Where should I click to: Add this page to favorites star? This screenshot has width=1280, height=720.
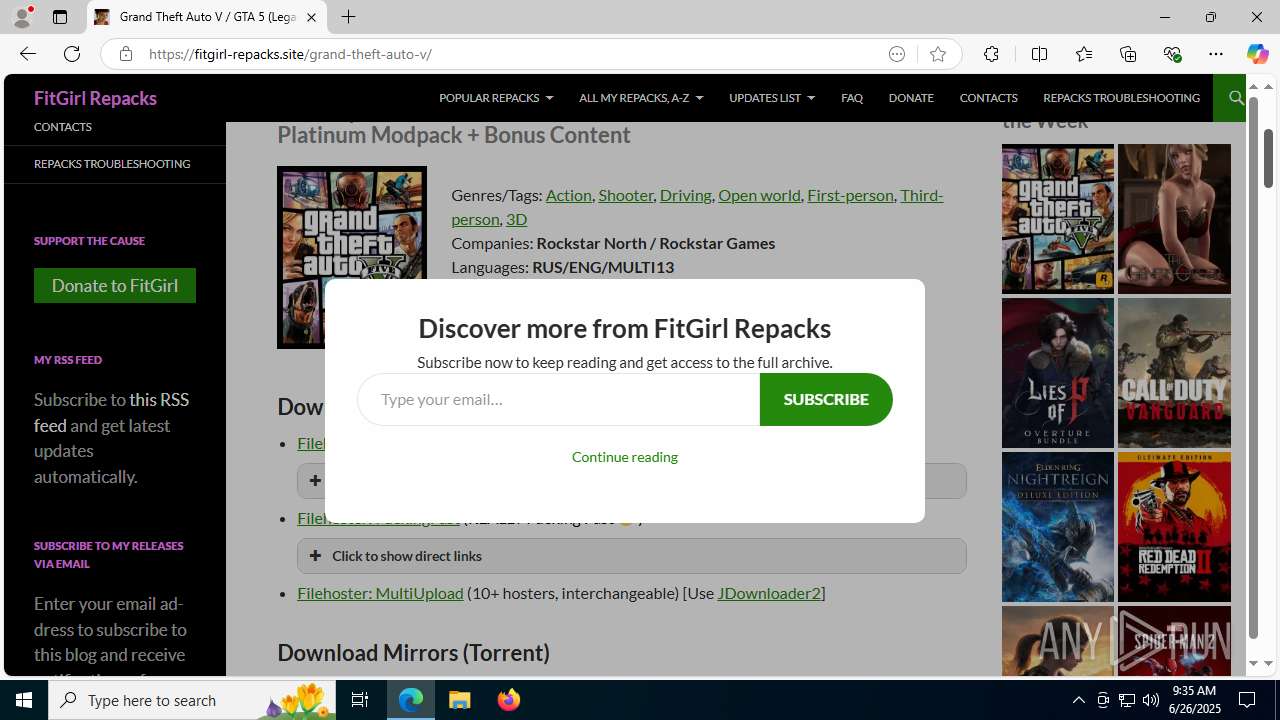pyautogui.click(x=937, y=54)
